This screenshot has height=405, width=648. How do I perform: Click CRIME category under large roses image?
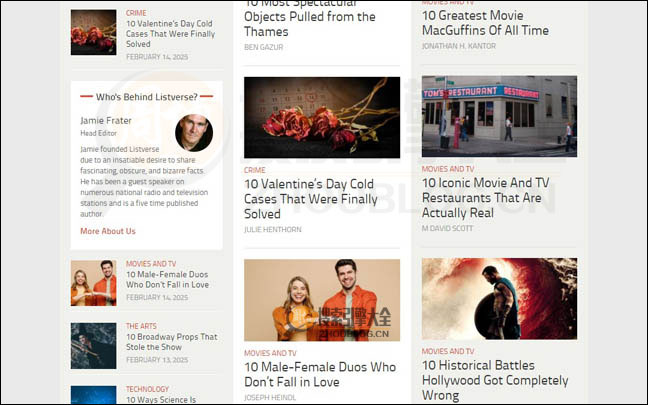(255, 170)
